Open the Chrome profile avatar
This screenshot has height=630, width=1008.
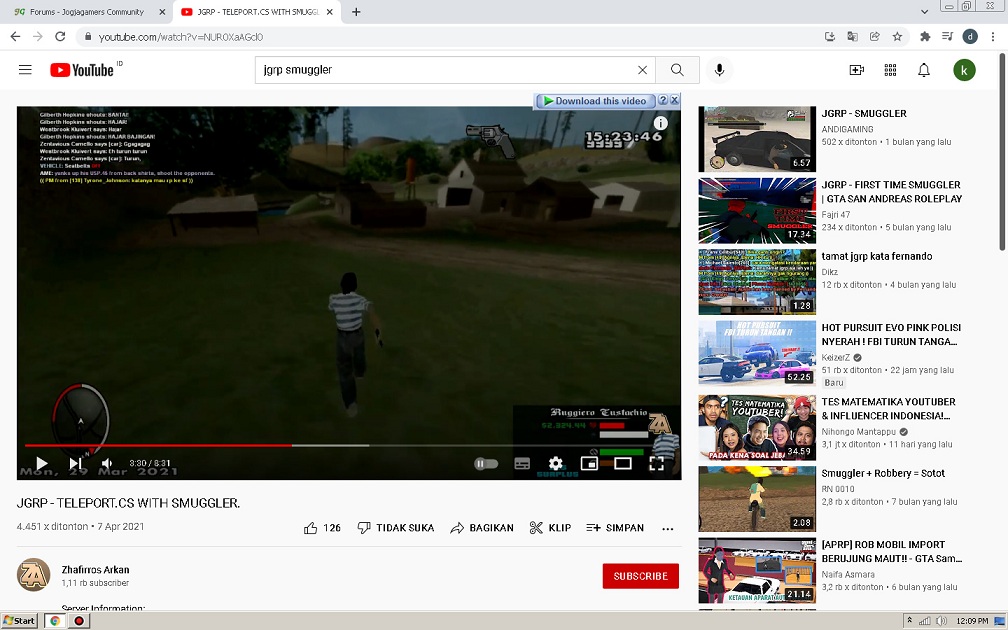[x=969, y=37]
